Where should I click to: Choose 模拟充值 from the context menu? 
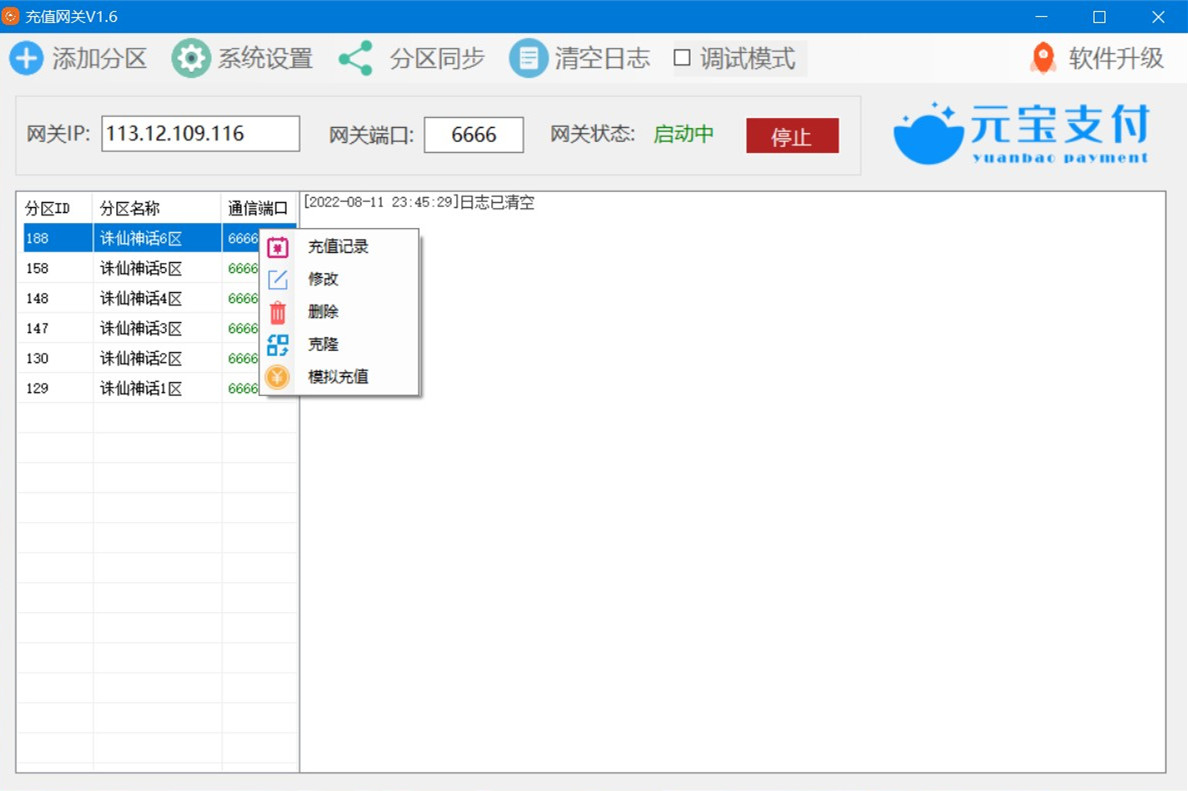click(x=338, y=377)
